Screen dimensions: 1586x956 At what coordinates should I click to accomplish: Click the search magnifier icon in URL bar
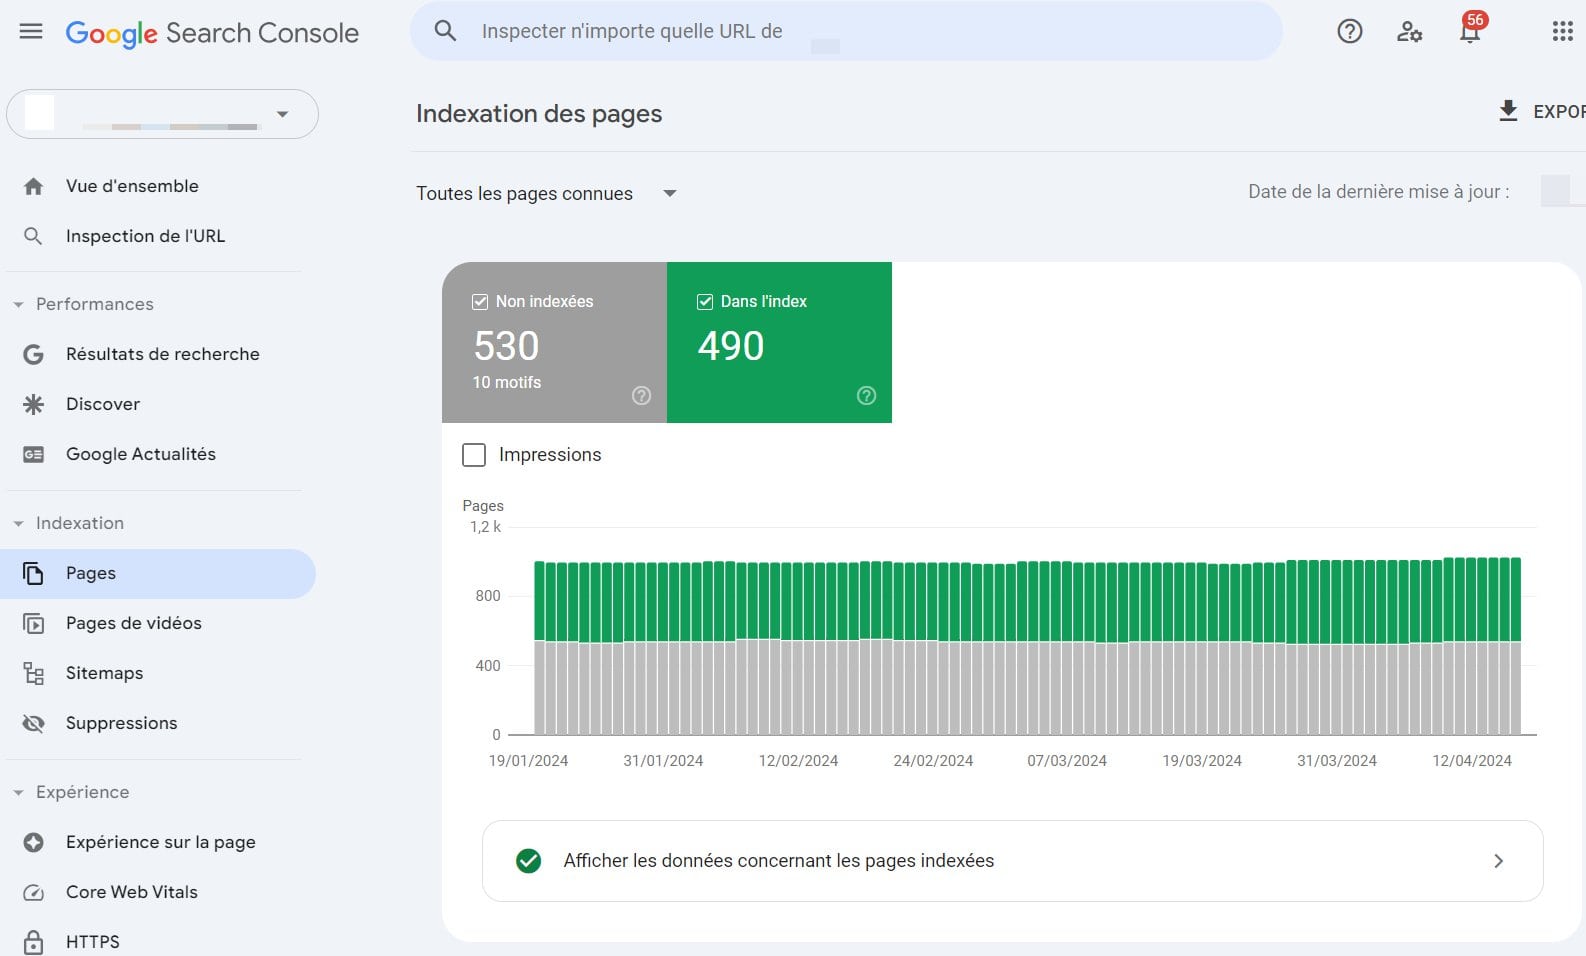click(446, 31)
